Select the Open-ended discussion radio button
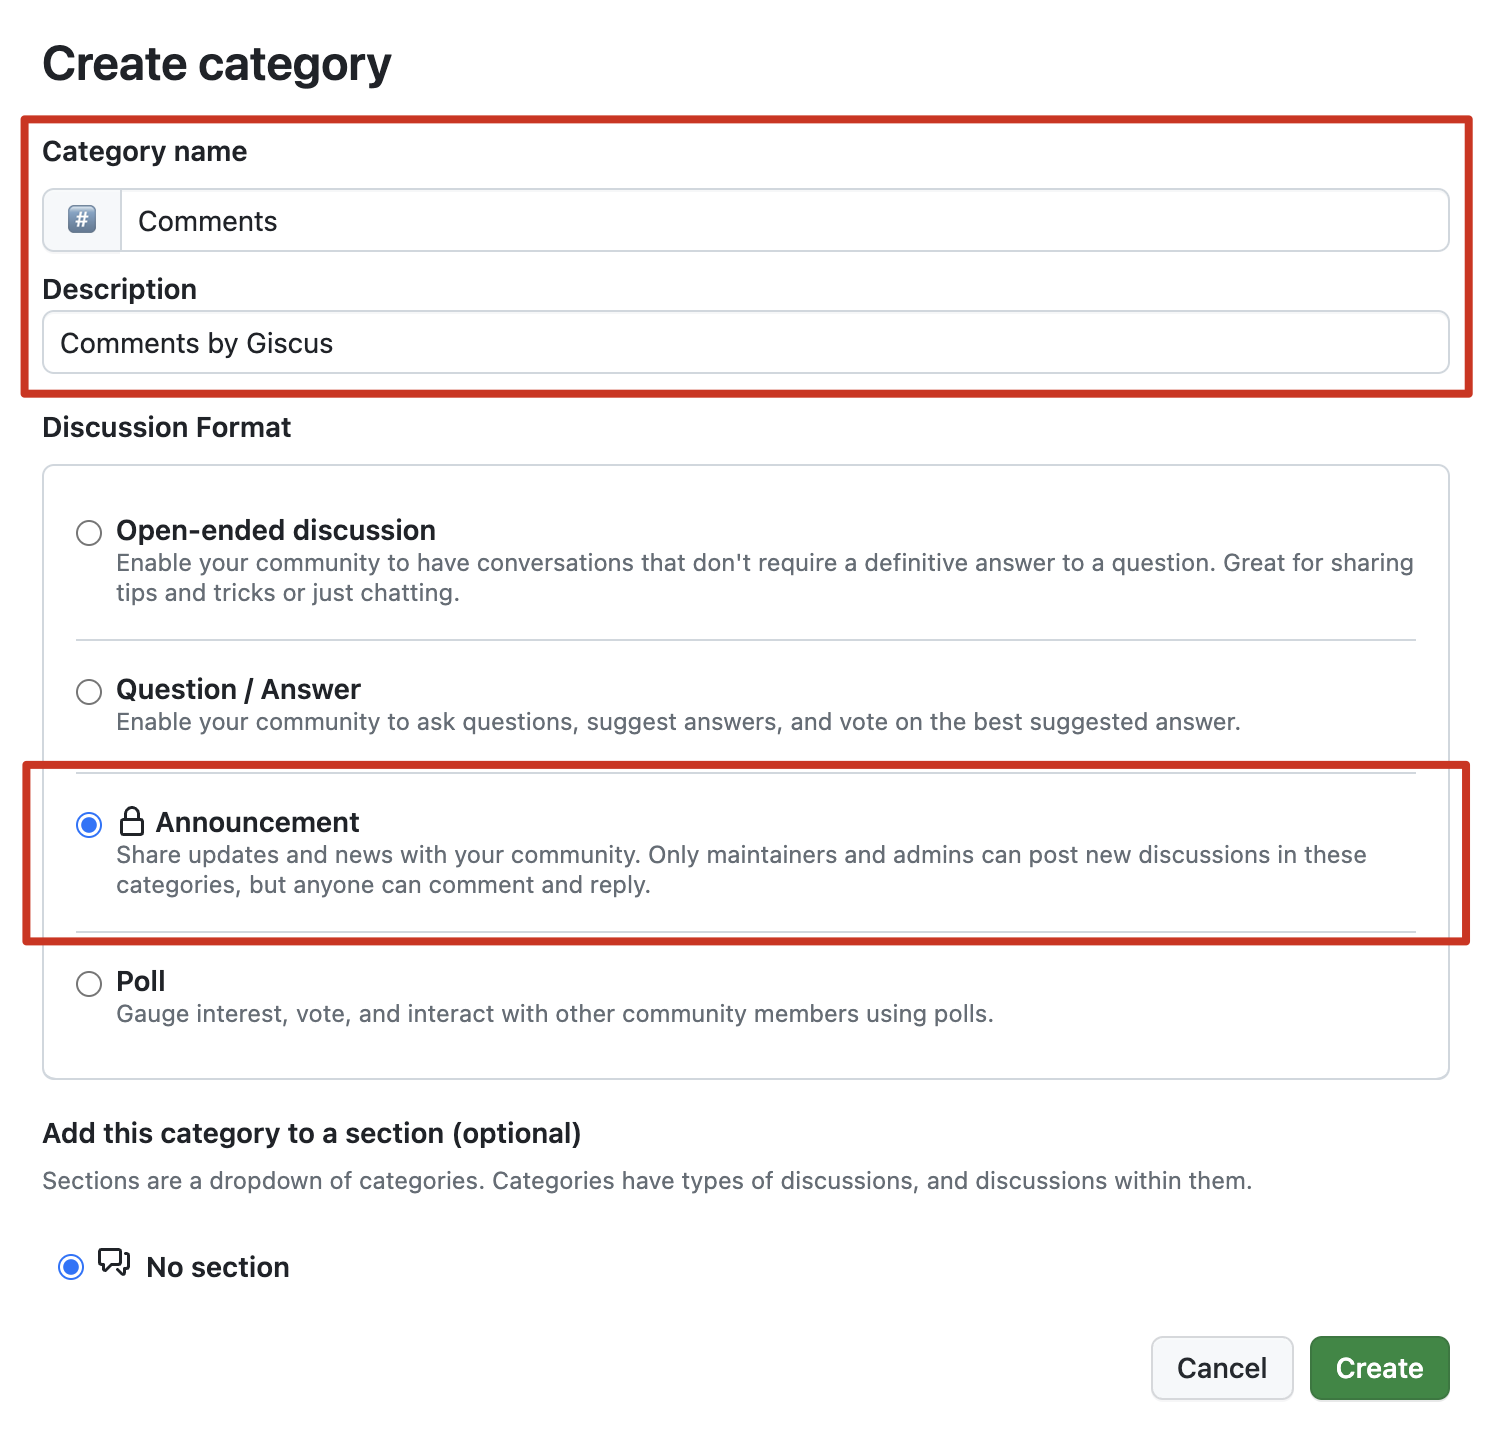The width and height of the screenshot is (1492, 1446). 89,533
